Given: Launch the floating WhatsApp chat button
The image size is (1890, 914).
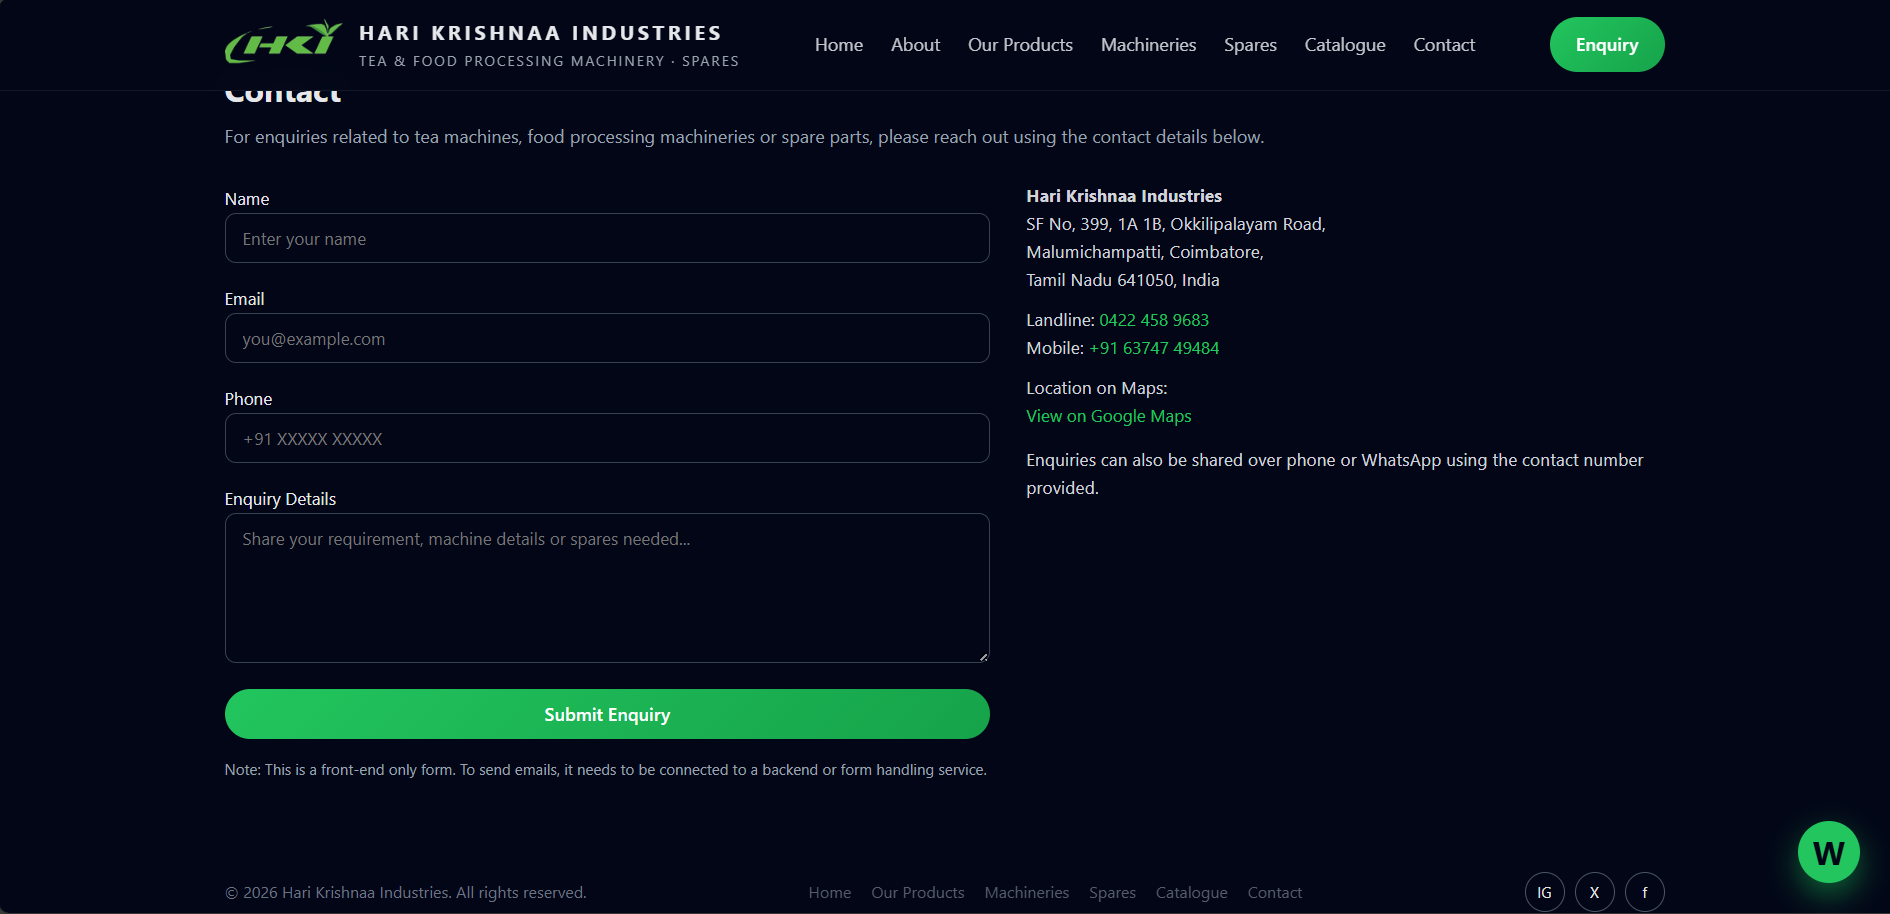Looking at the screenshot, I should (1828, 852).
